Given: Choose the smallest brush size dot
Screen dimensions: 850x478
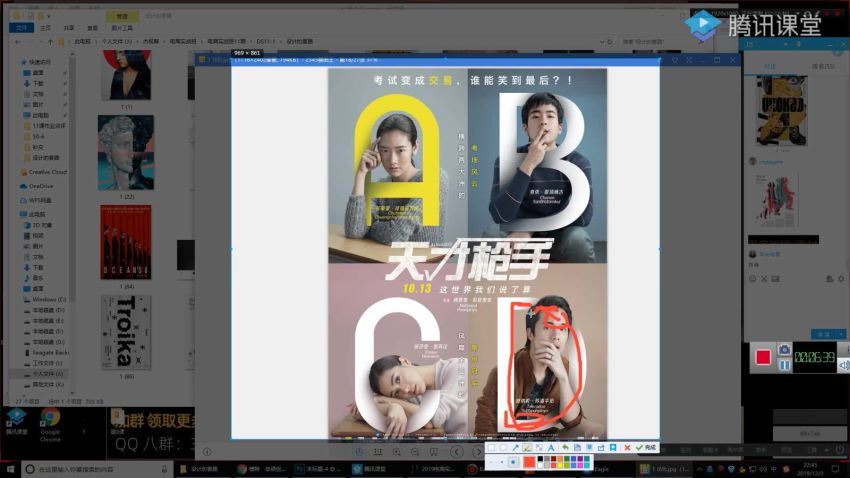Looking at the screenshot, I should 491,462.
